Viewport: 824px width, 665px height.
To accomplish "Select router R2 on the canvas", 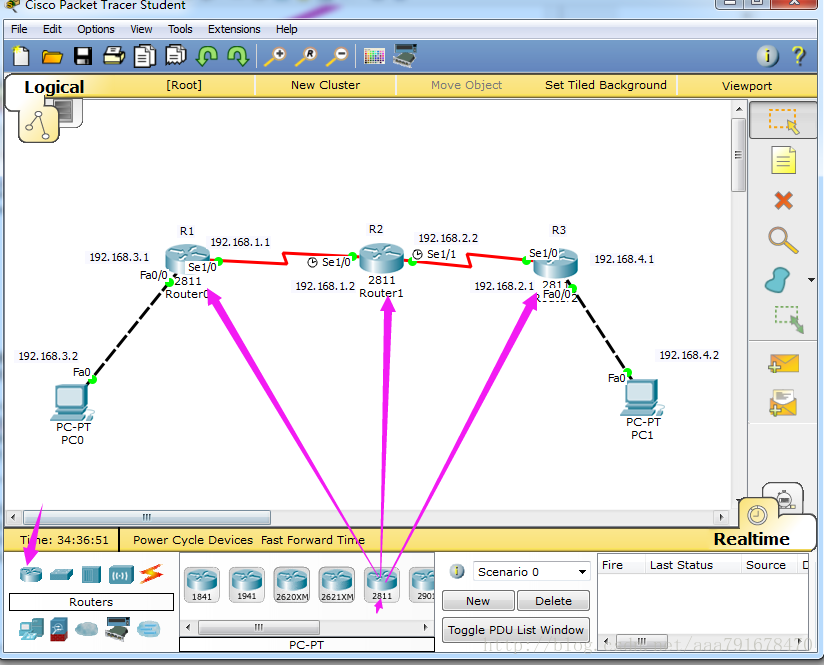I will pyautogui.click(x=382, y=258).
